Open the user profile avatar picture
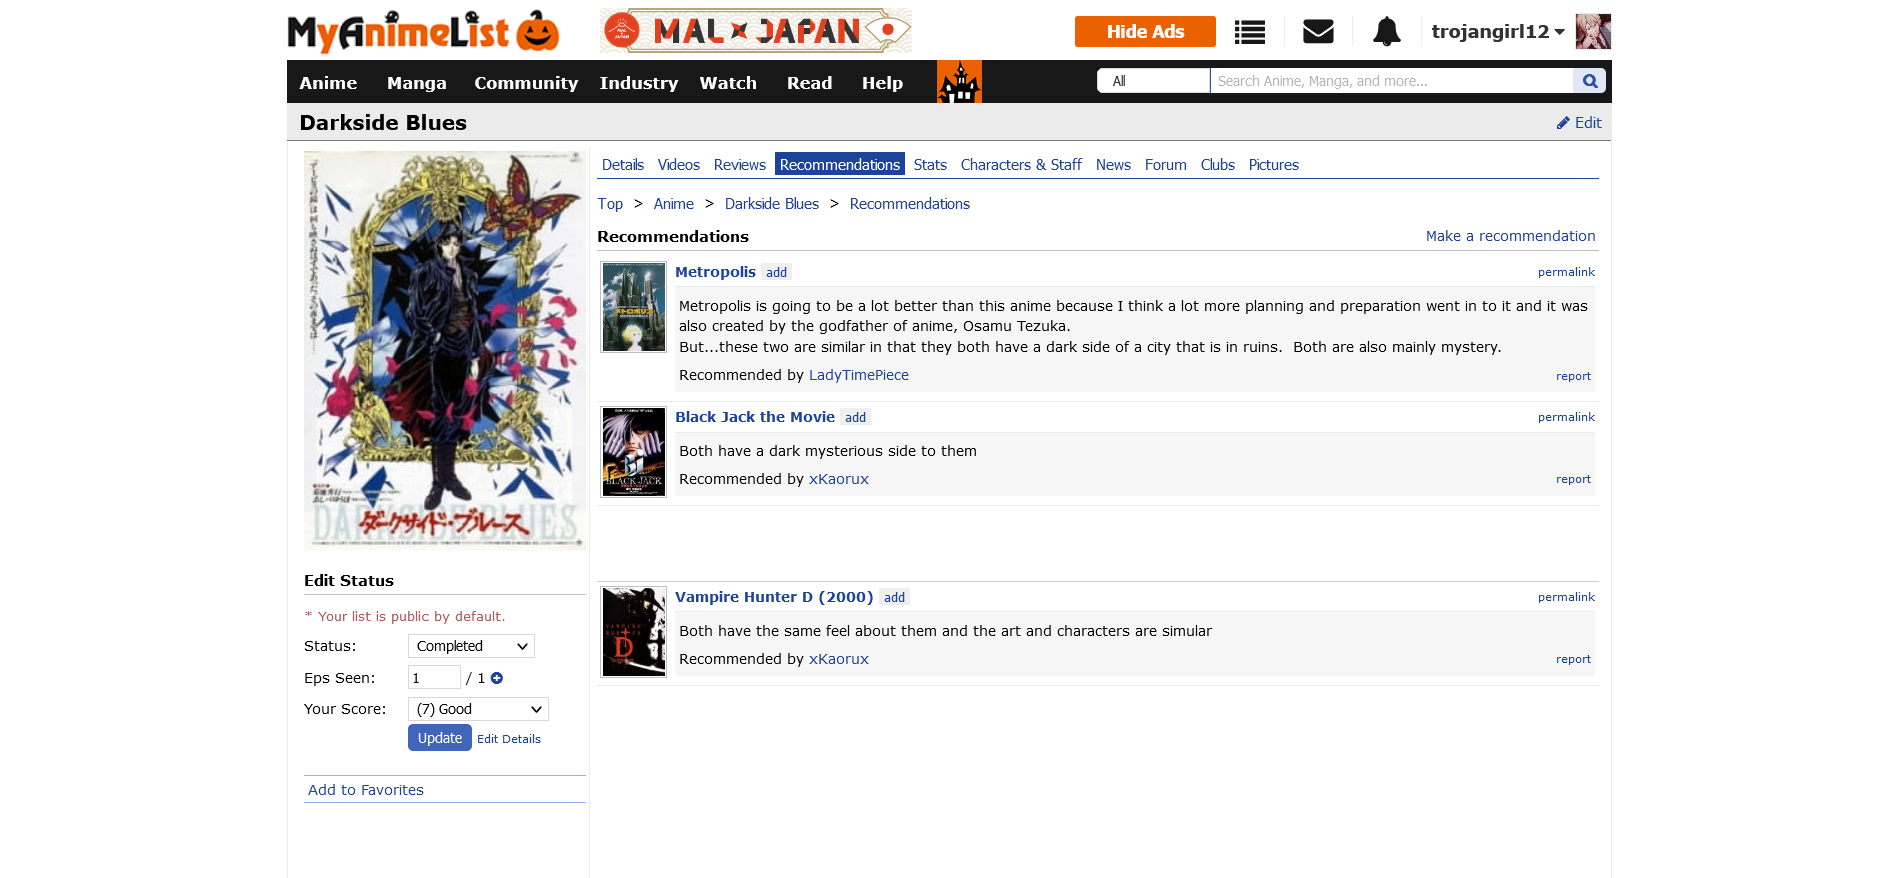1898x878 pixels. [x=1592, y=32]
